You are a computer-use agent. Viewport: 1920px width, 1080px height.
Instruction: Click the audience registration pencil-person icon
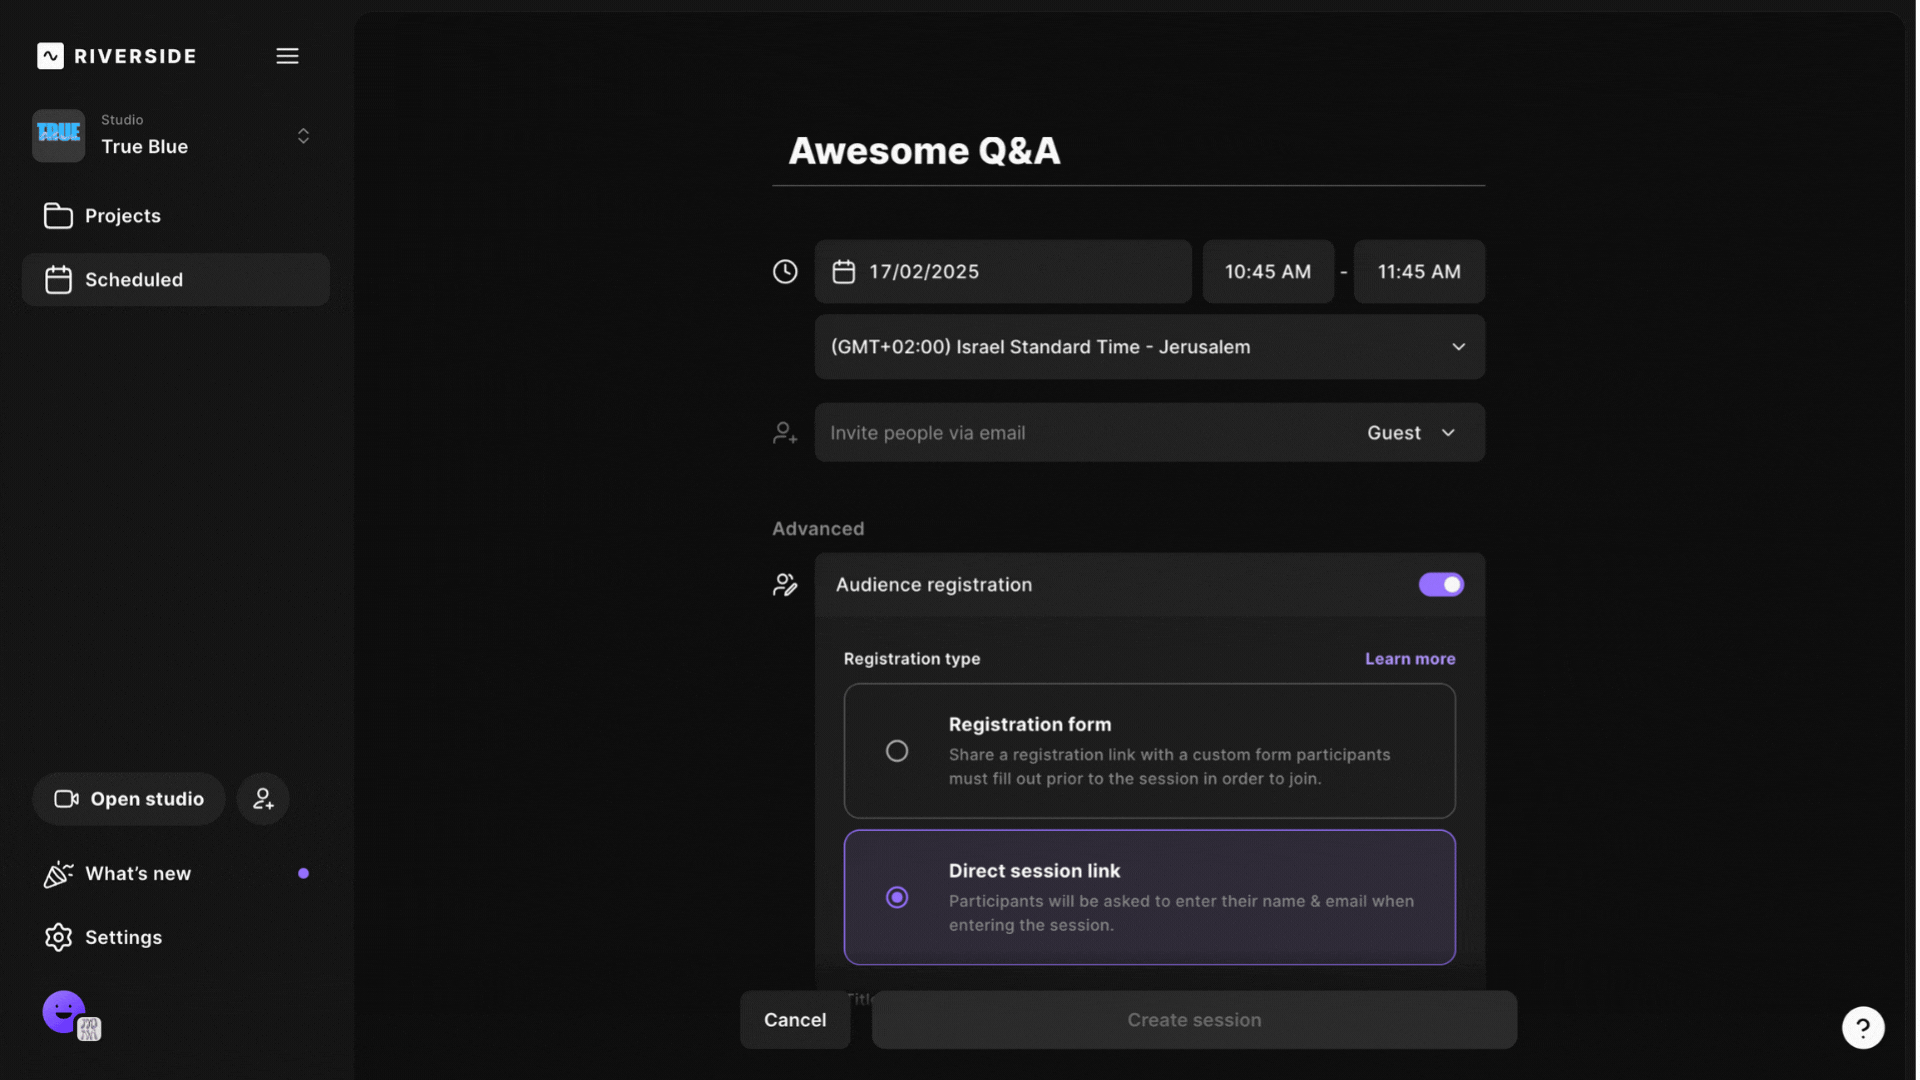[785, 585]
